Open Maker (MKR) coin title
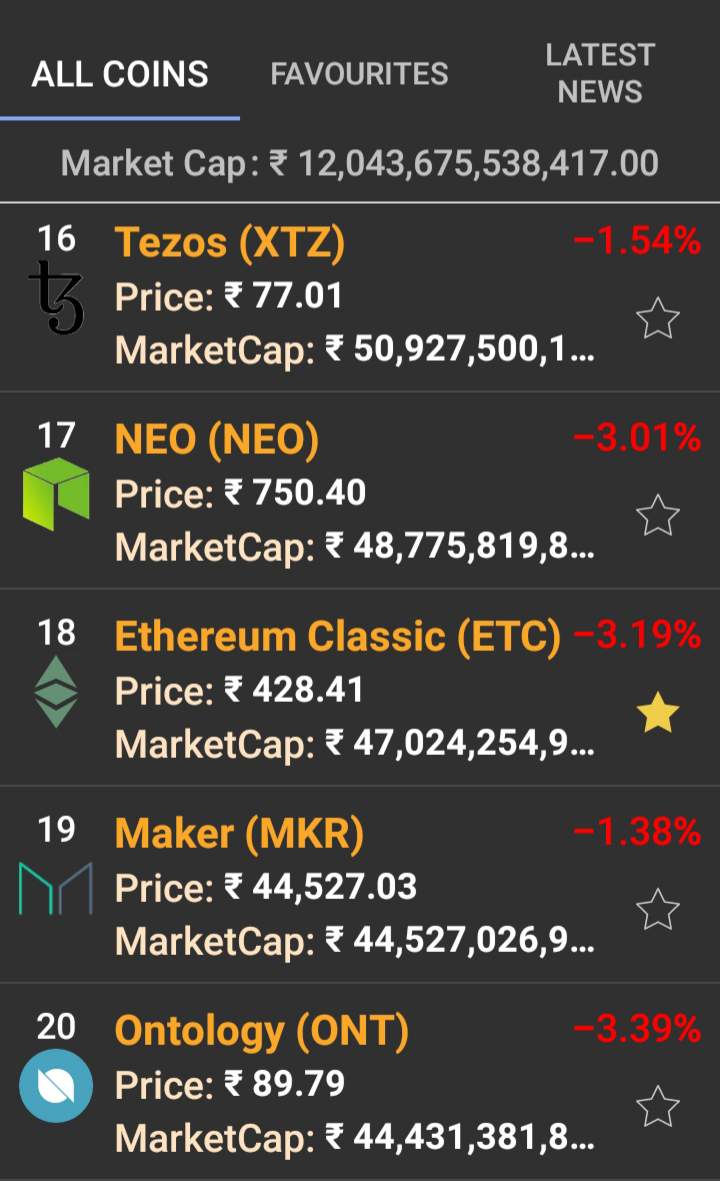 (239, 833)
